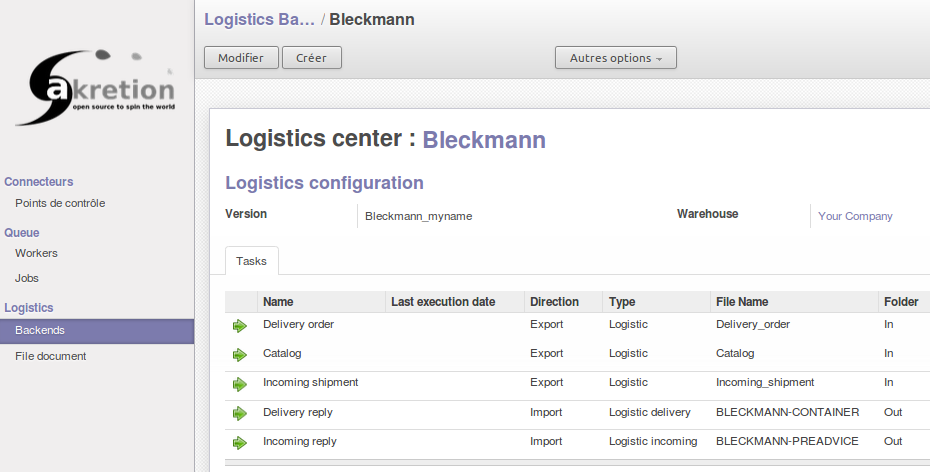Run the Catalog task green arrow
Viewport: 930px width, 472px height.
coord(240,355)
